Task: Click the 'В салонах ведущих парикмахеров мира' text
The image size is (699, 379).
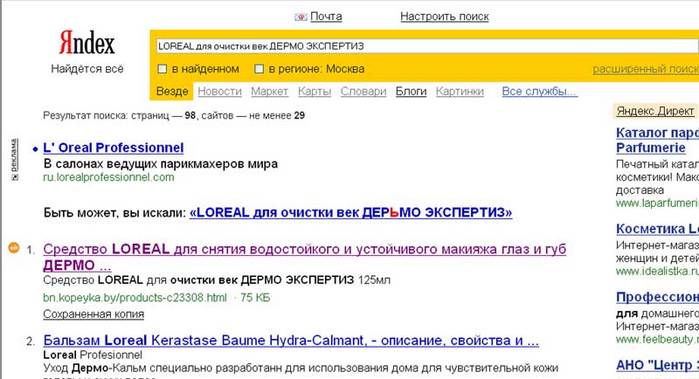Action: coord(160,164)
